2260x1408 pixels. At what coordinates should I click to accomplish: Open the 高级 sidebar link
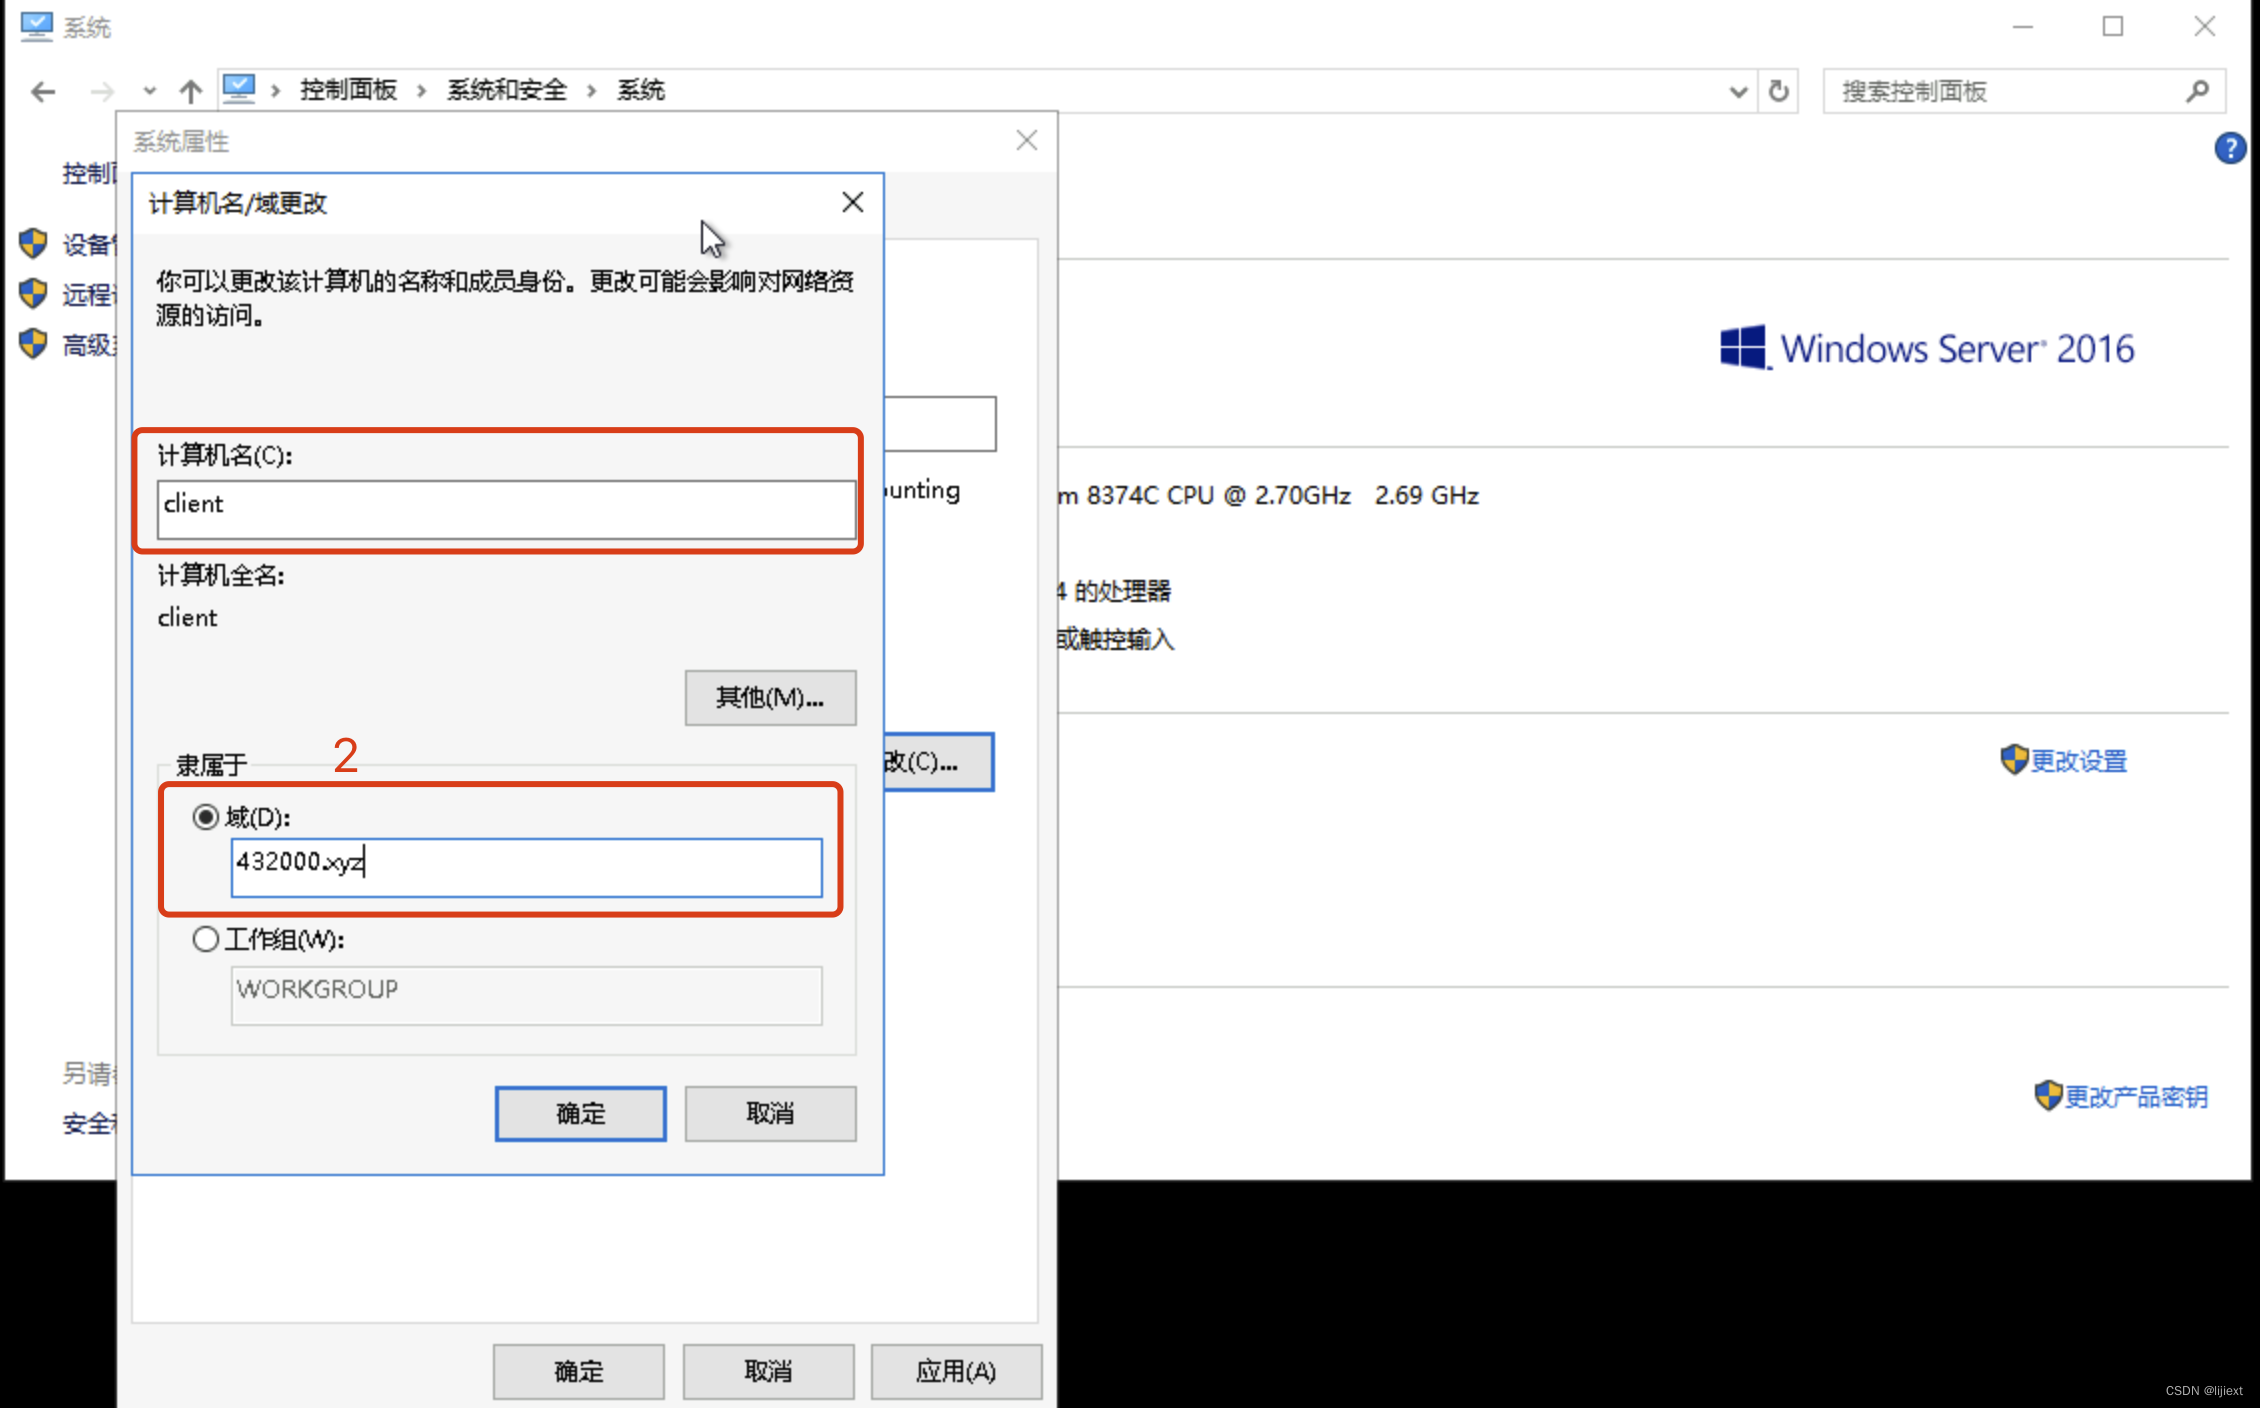point(89,345)
